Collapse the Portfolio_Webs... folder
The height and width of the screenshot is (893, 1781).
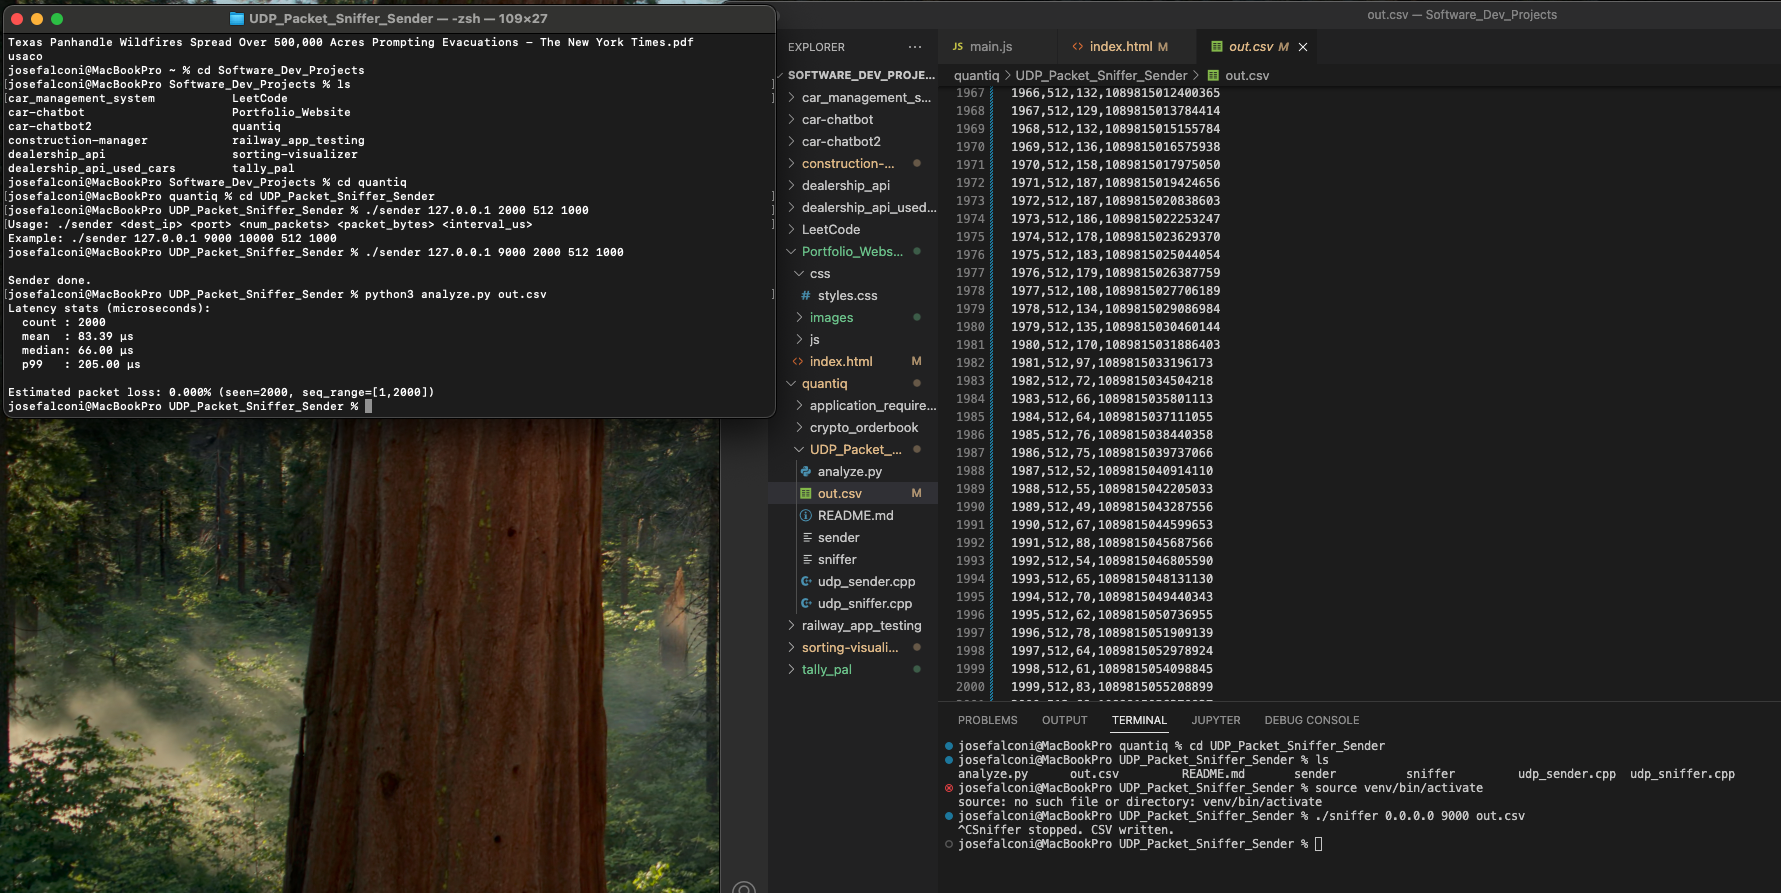coord(792,251)
